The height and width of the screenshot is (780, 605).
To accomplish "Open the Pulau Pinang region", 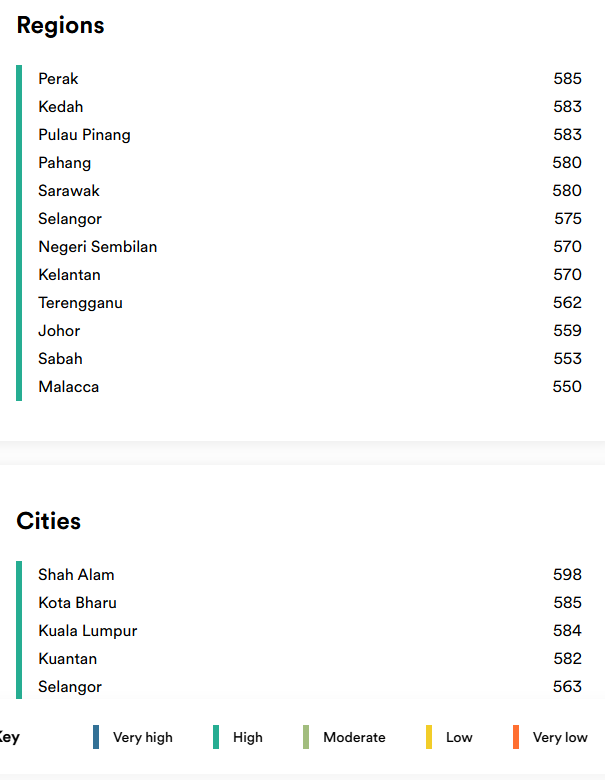I will pos(84,135).
